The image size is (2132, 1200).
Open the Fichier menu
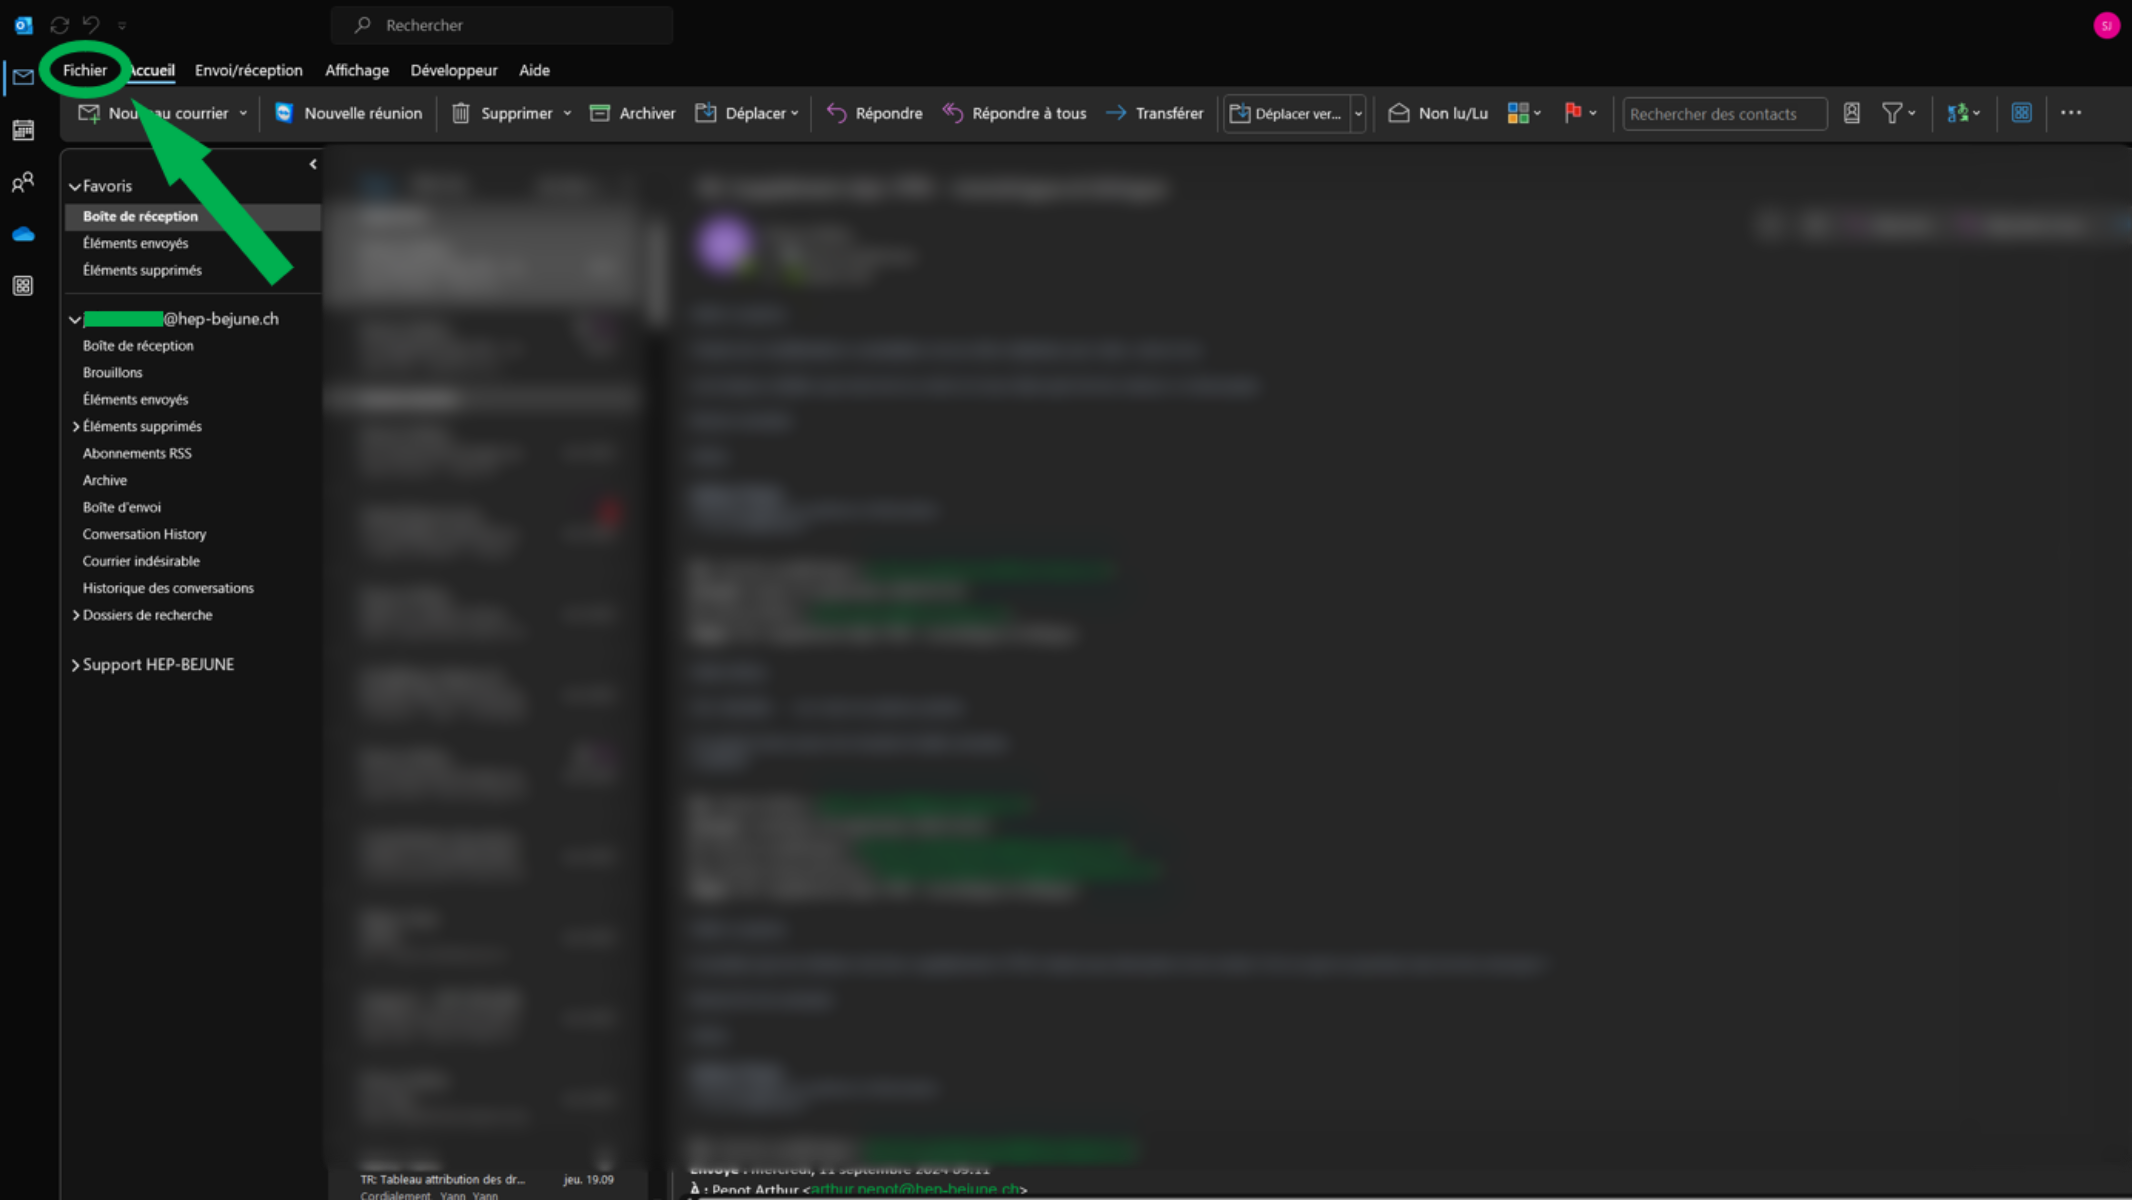pyautogui.click(x=85, y=70)
